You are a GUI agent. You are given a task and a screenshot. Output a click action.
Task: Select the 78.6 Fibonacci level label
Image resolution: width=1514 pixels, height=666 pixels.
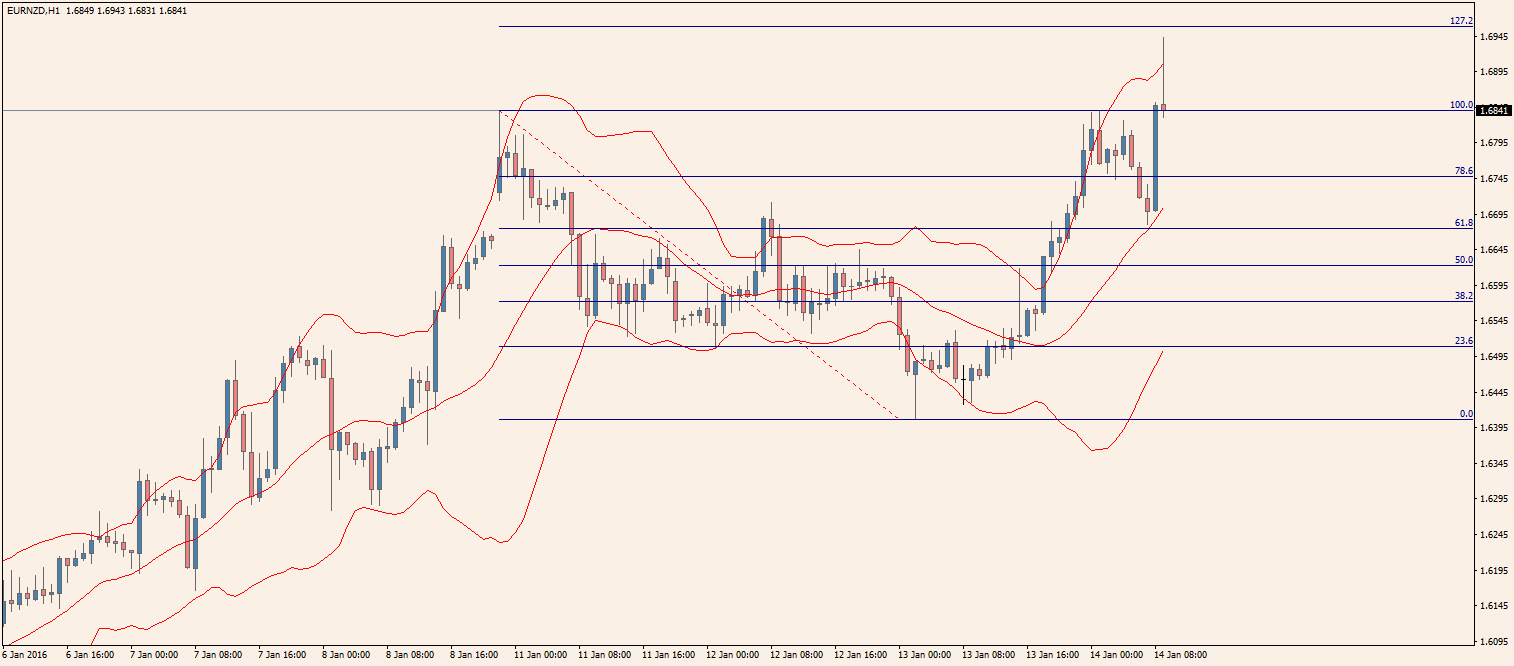1464,171
